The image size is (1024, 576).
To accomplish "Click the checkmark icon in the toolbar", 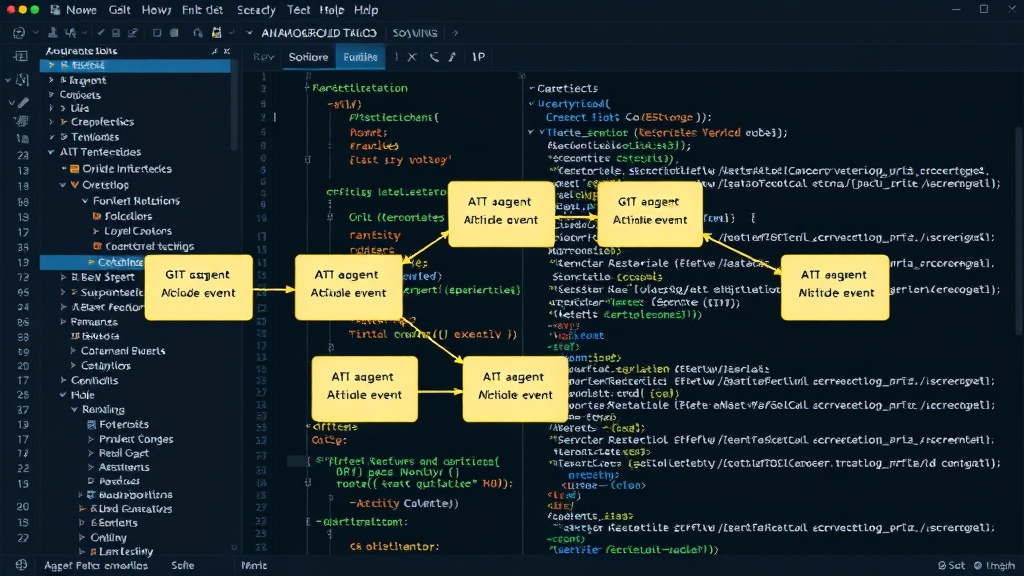I will (101, 33).
